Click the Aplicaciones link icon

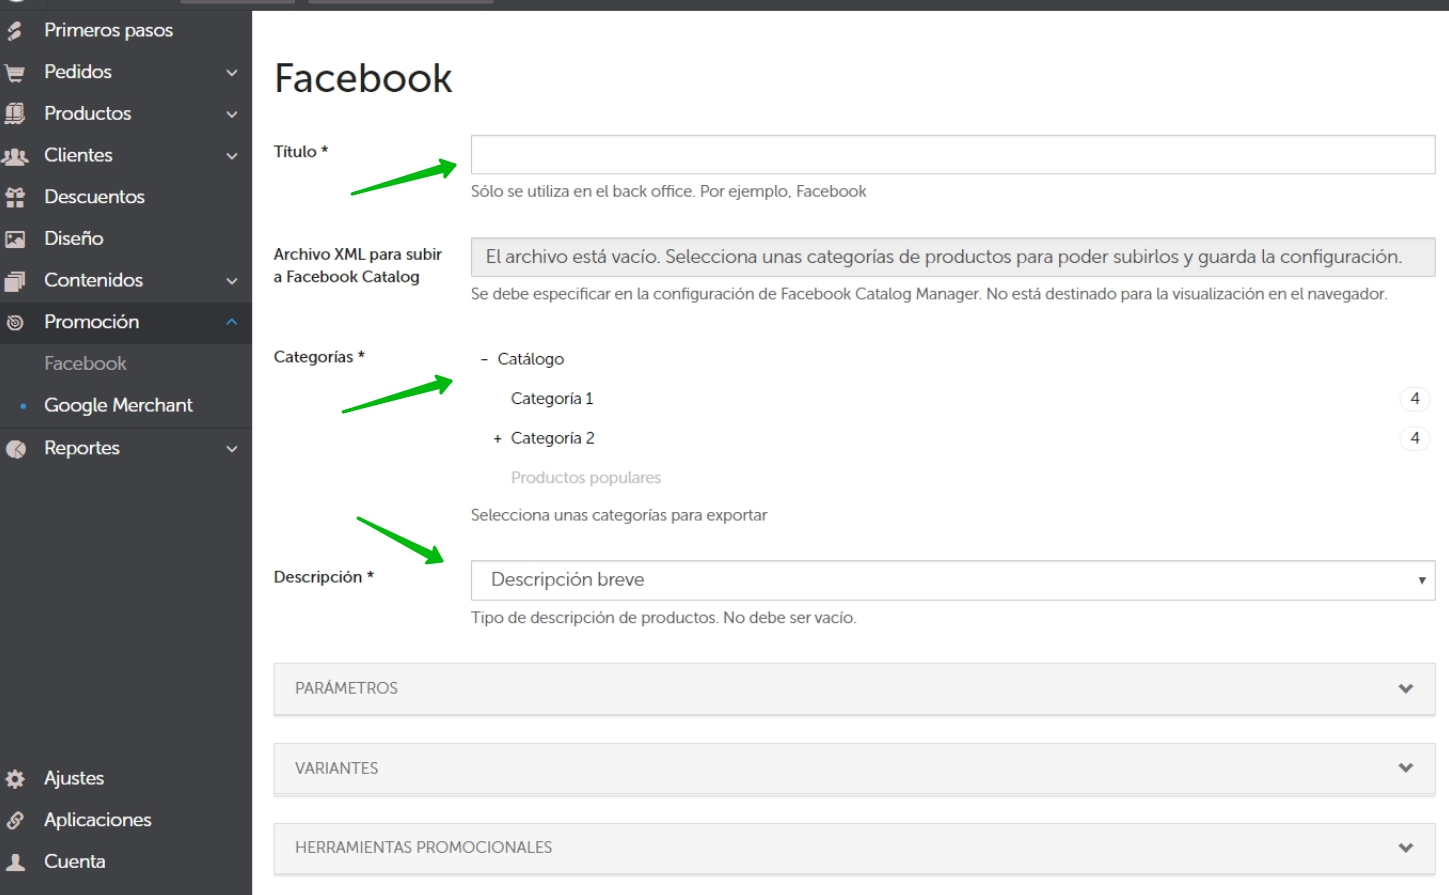point(15,820)
